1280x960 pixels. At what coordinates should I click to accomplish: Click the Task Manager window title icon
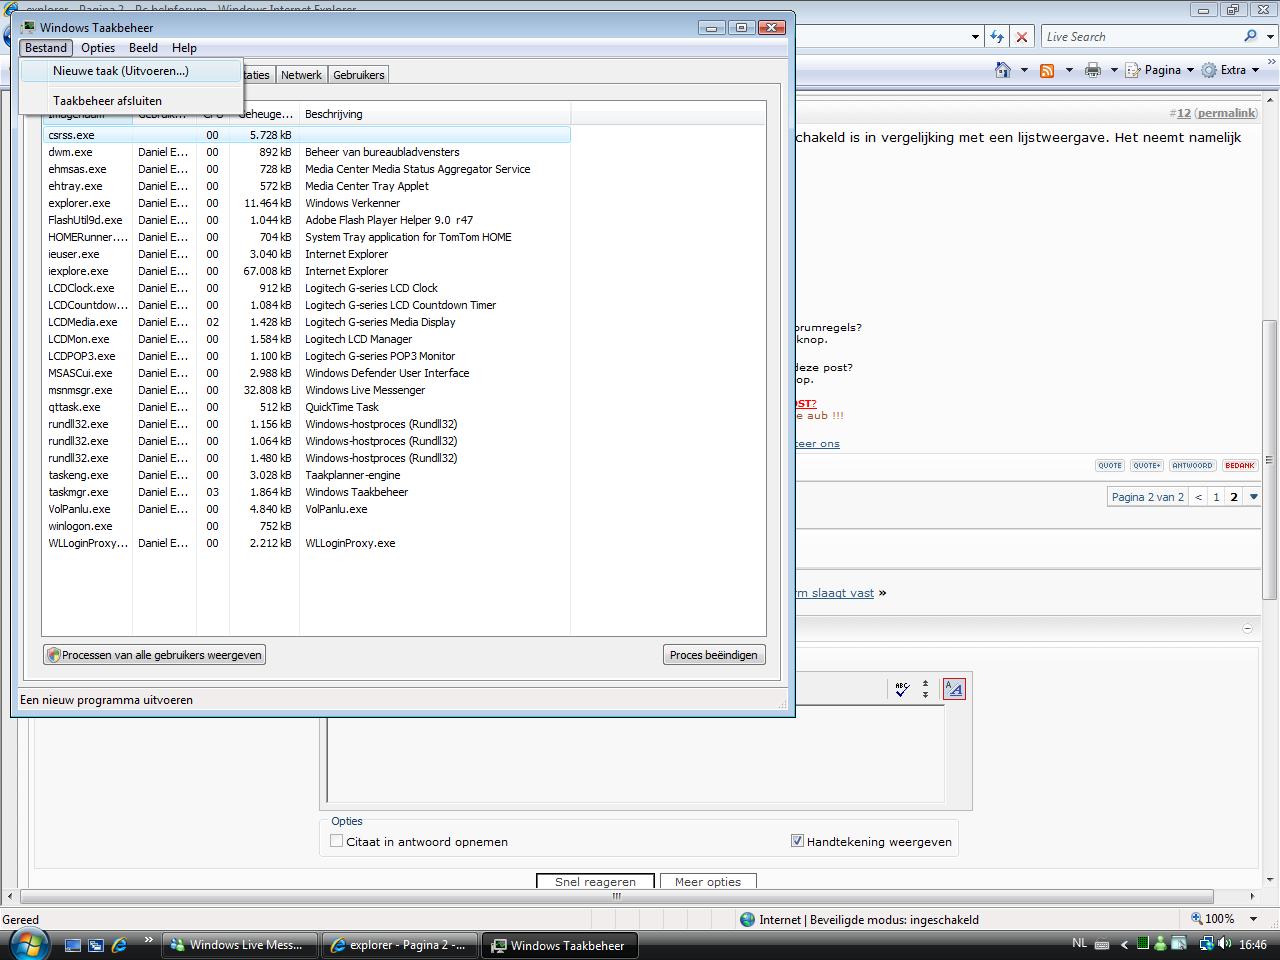[28, 27]
